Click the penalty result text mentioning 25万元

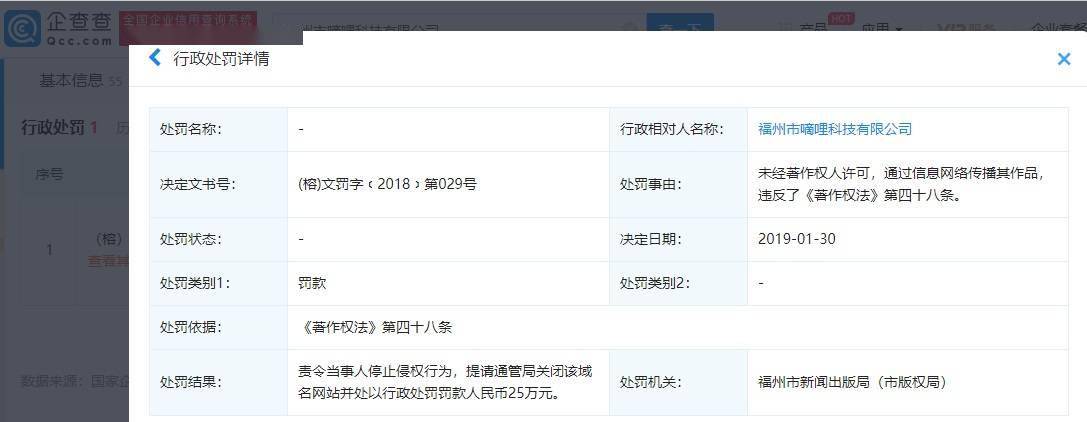pyautogui.click(x=444, y=382)
